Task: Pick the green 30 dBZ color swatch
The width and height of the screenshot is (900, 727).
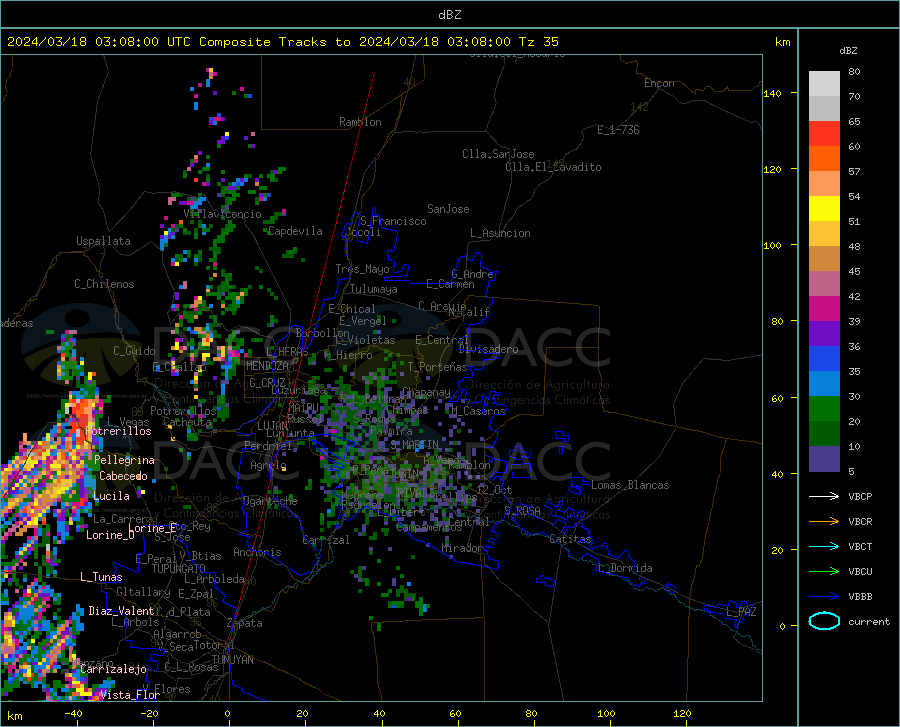Action: pyautogui.click(x=824, y=409)
